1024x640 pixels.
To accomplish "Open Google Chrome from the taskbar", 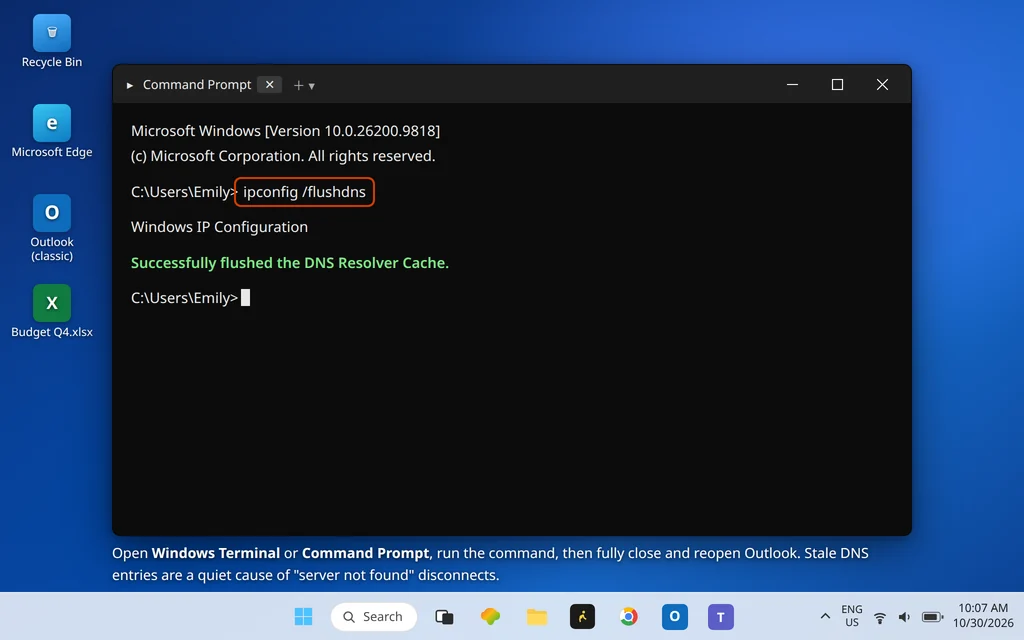I will pyautogui.click(x=629, y=616).
